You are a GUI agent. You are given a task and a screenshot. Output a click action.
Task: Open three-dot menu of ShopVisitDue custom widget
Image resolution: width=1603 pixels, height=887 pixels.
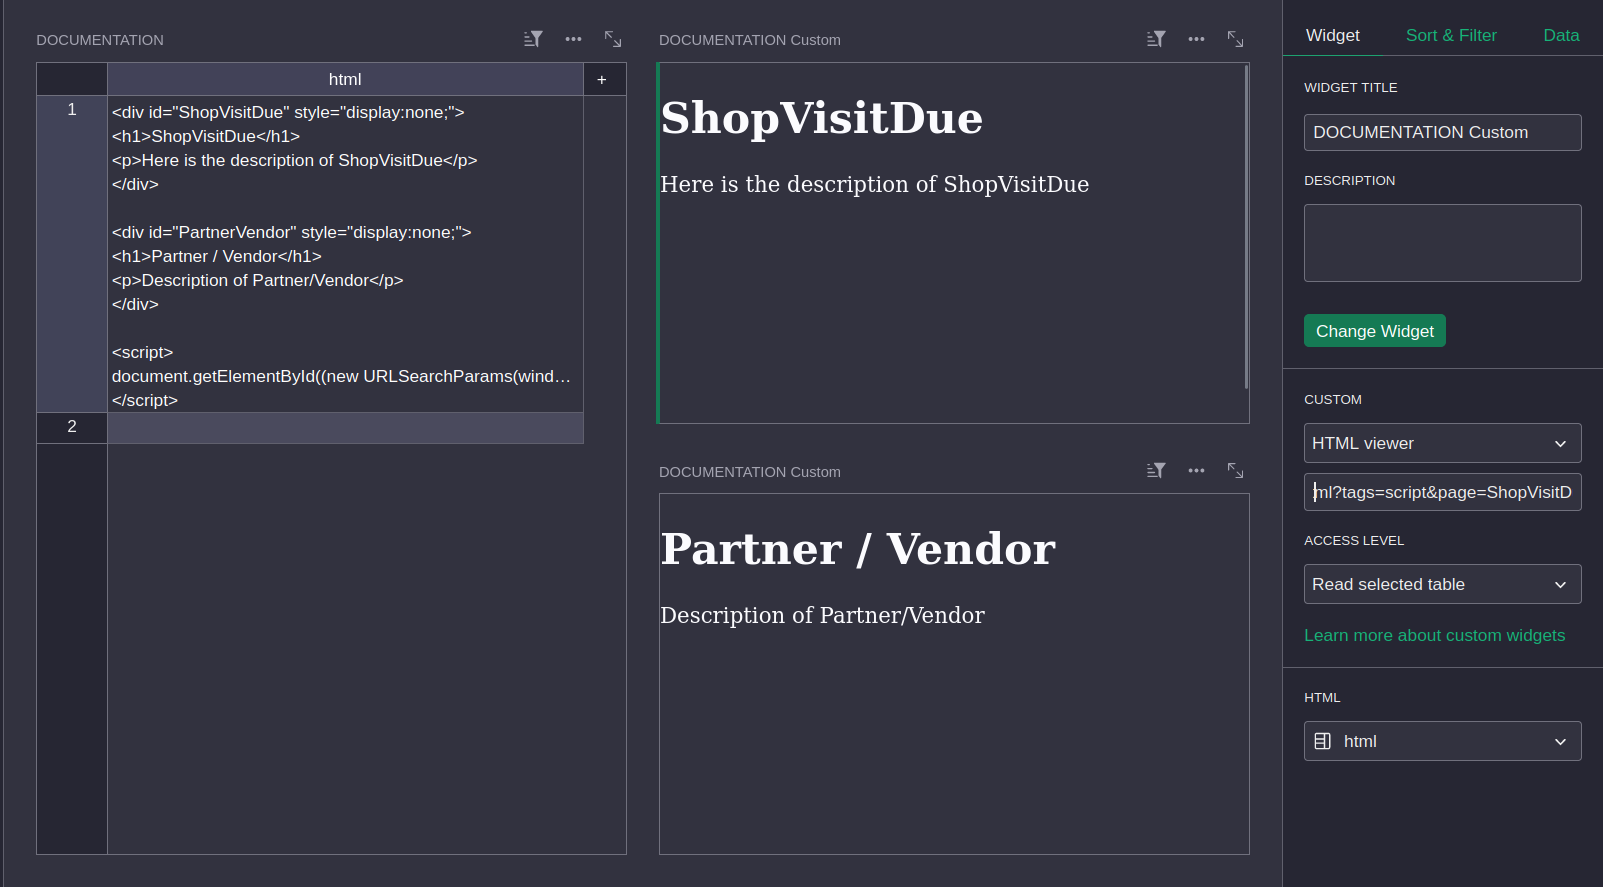tap(1196, 39)
